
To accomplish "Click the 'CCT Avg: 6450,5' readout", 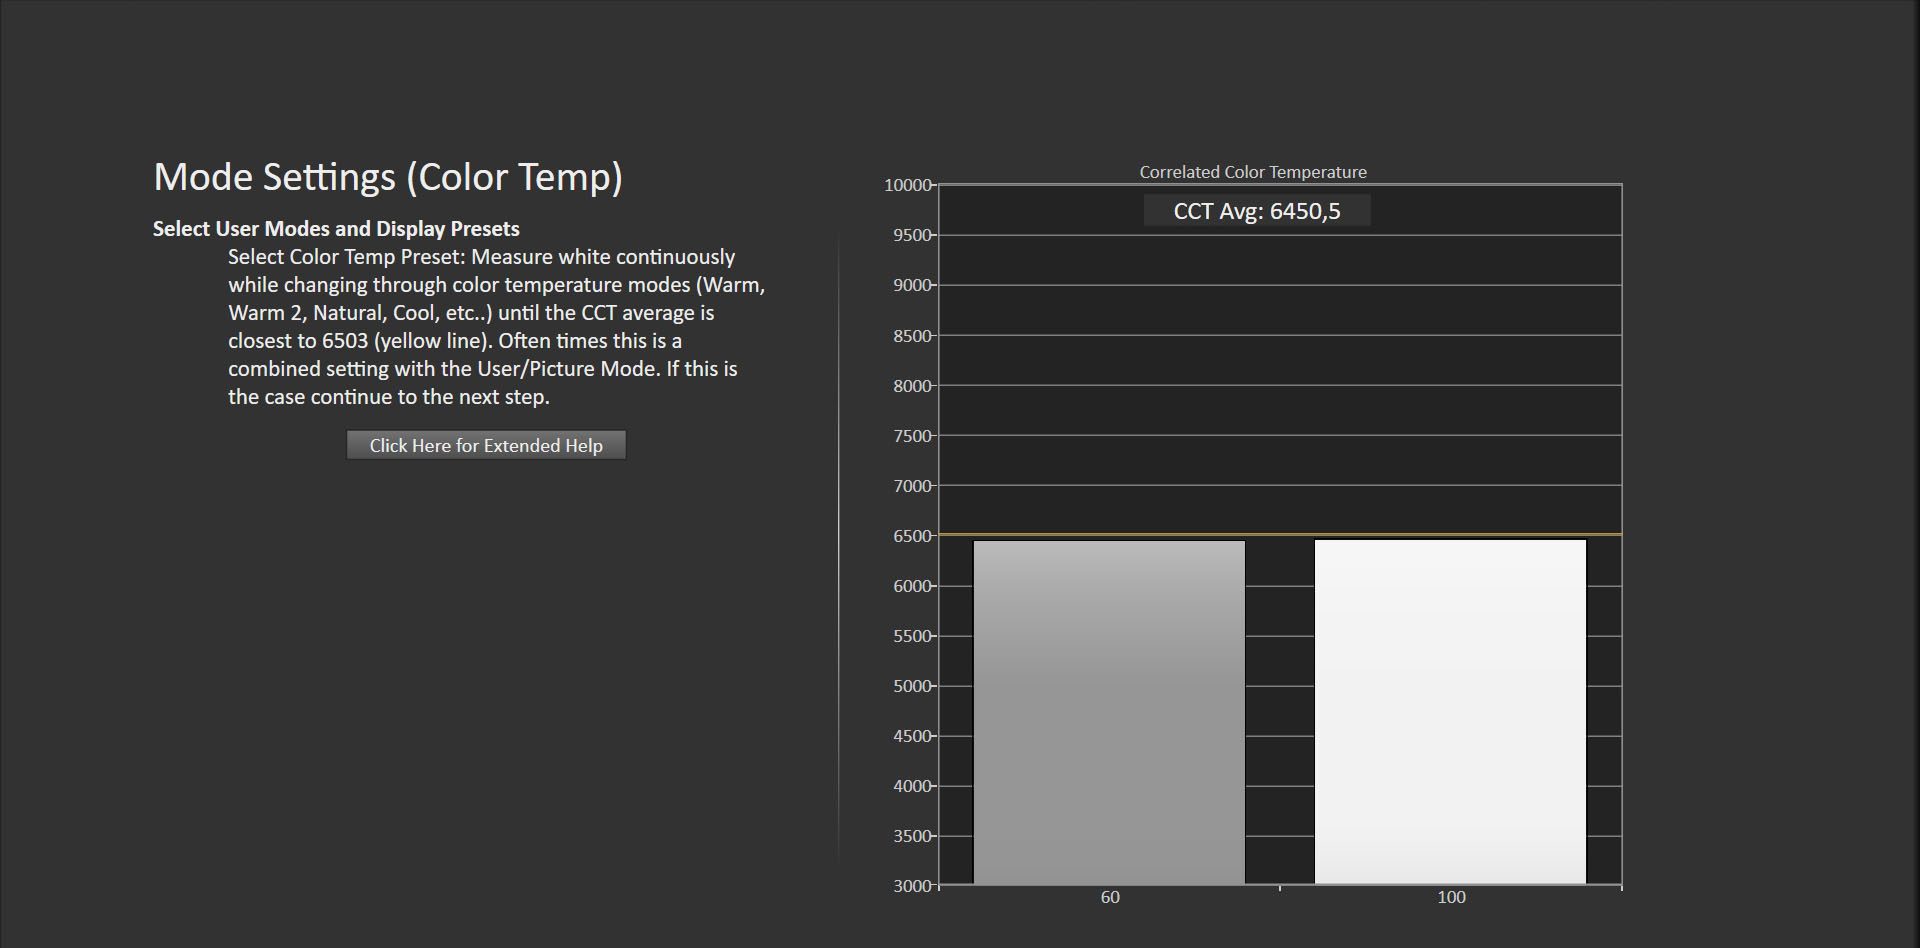I will click(x=1257, y=211).
